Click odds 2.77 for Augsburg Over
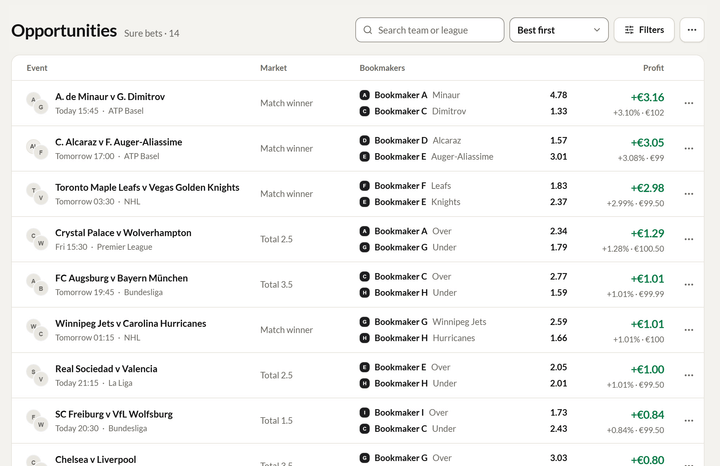Viewport: 720px width, 466px height. click(x=558, y=276)
